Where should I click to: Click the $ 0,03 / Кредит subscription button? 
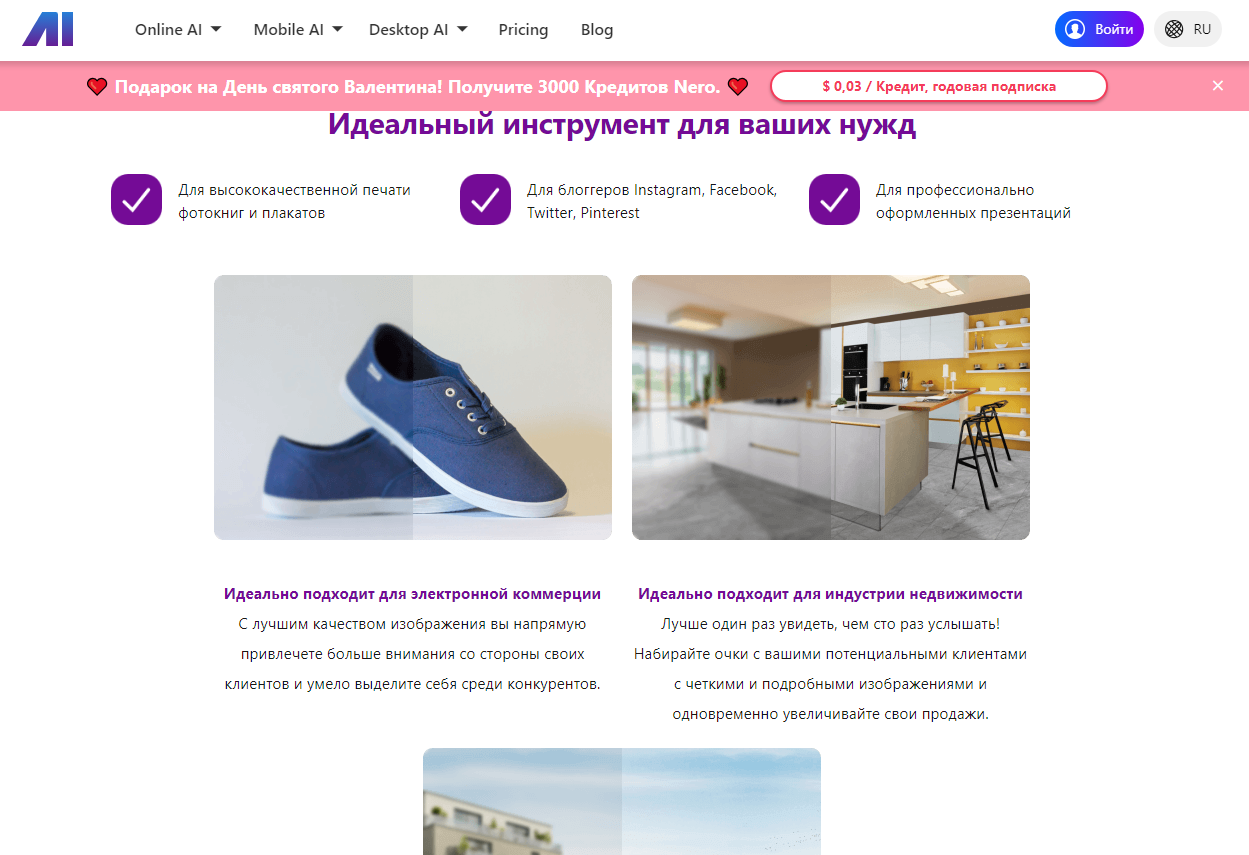pyautogui.click(x=939, y=86)
